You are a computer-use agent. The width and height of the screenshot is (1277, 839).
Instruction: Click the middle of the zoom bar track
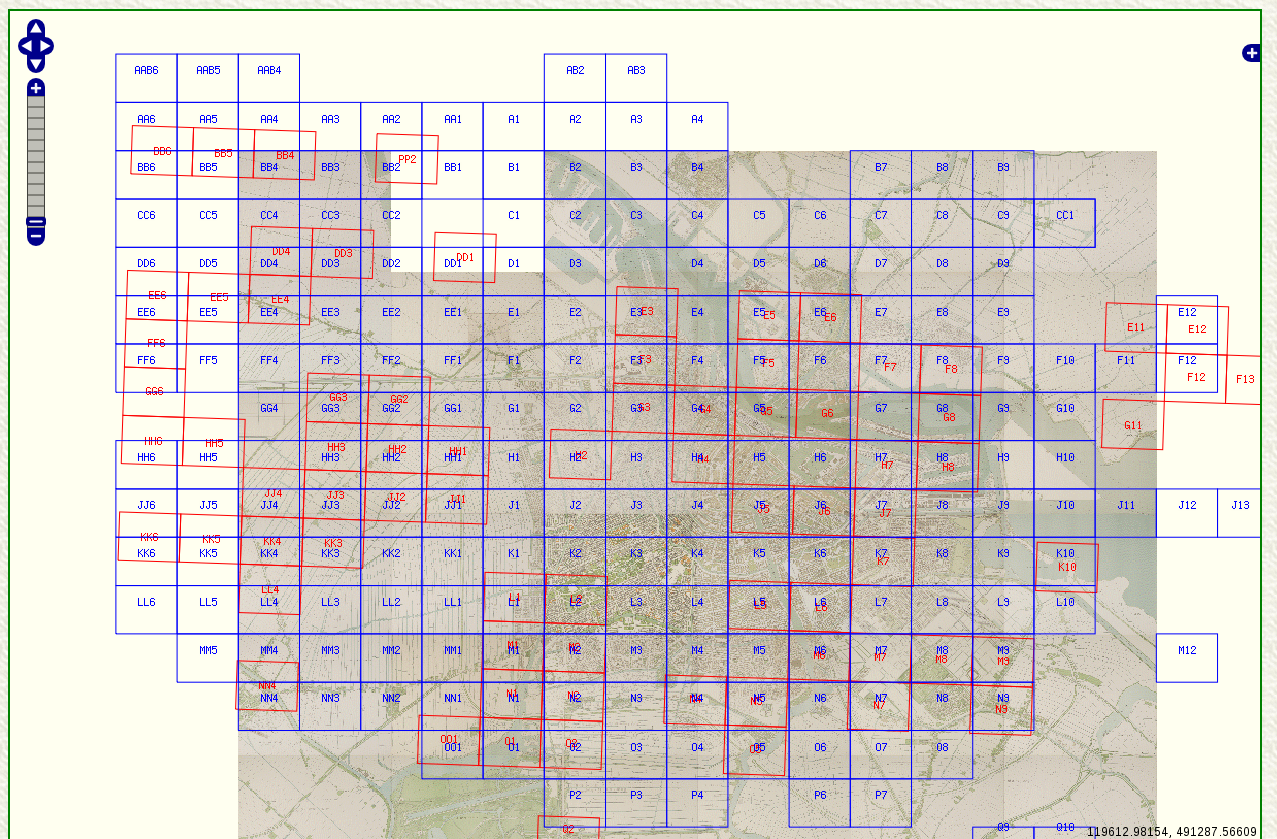pyautogui.click(x=36, y=162)
